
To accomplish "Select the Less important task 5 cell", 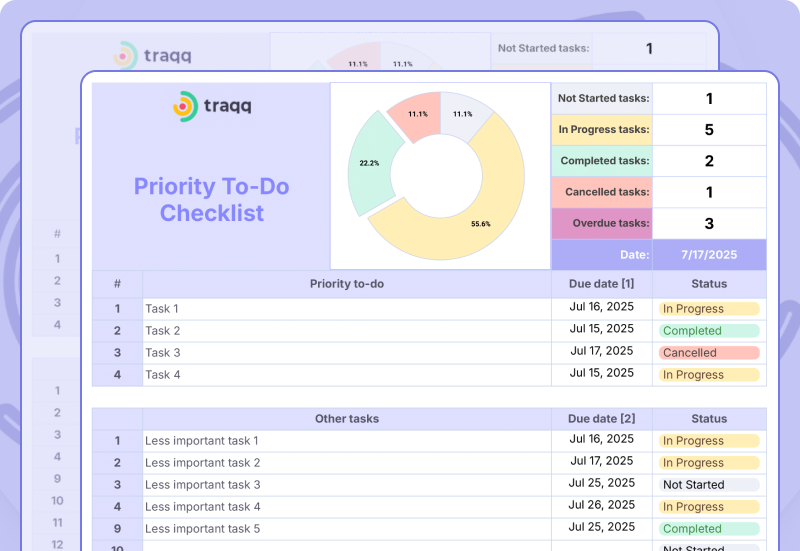I will tap(347, 529).
